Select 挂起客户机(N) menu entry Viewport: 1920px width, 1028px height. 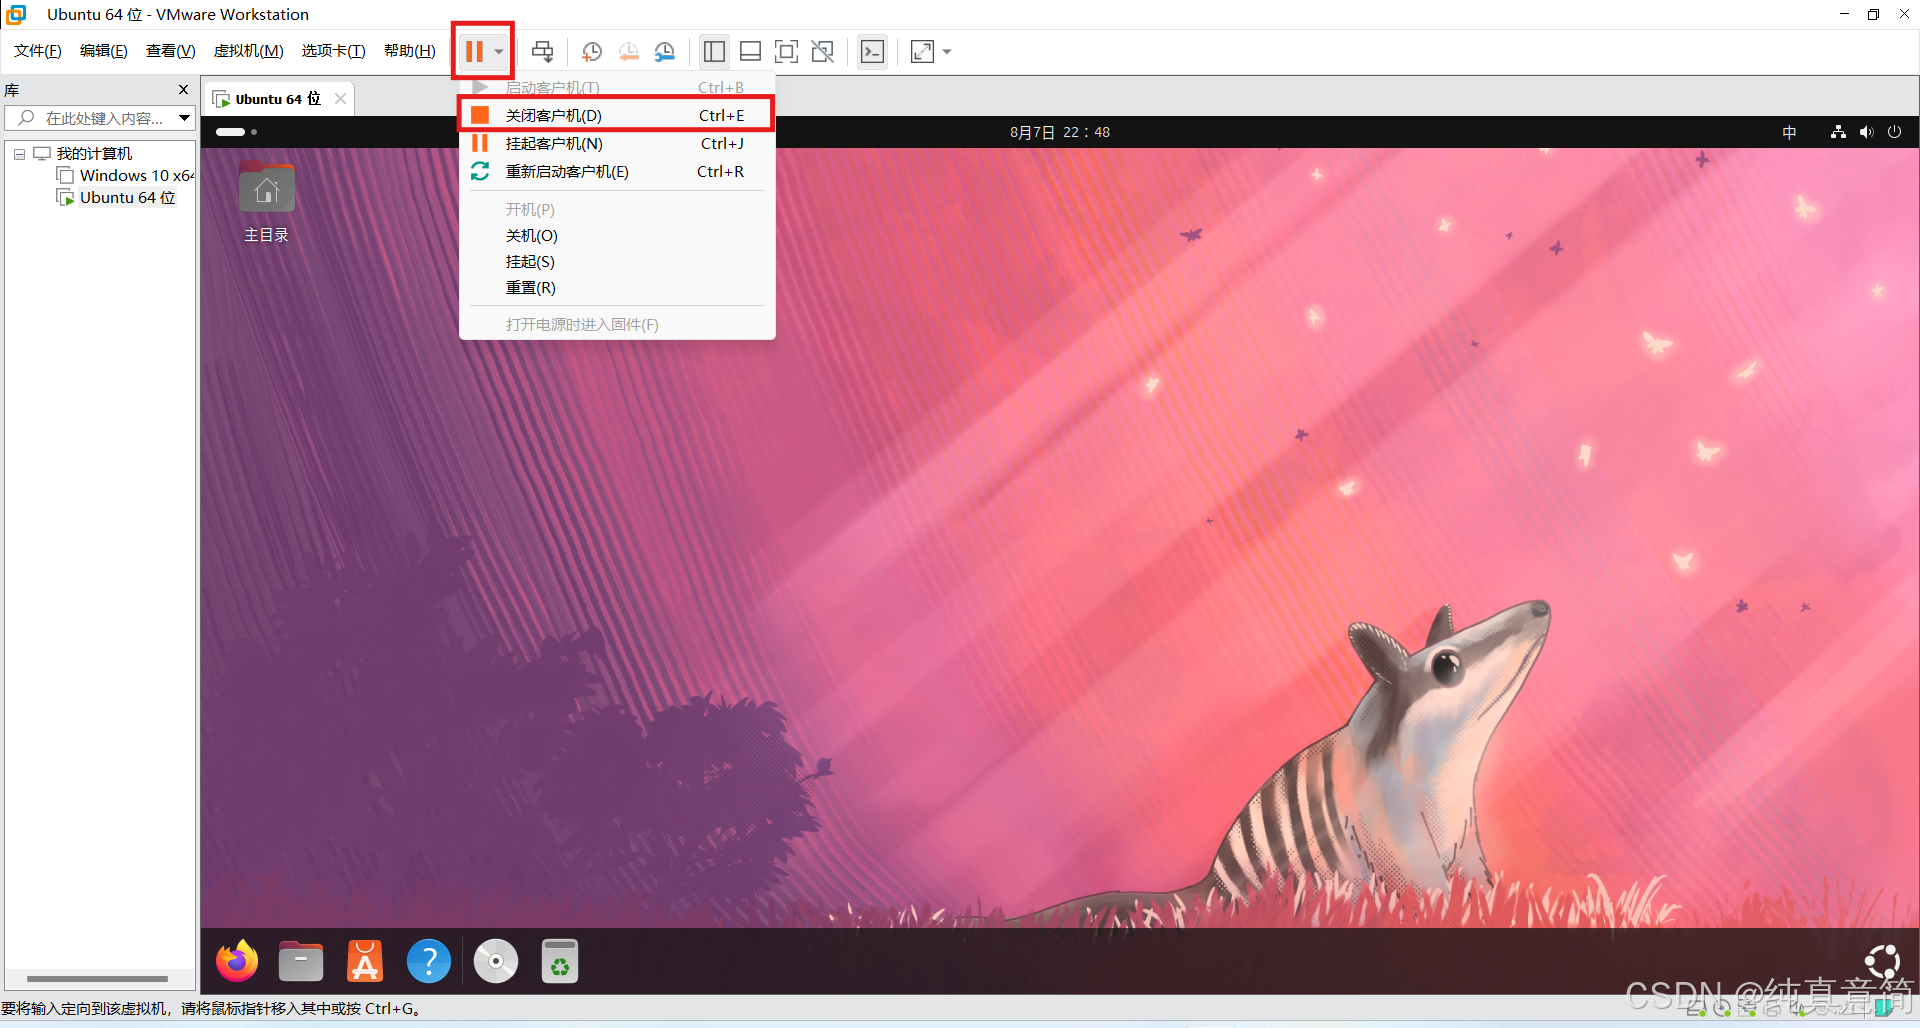(x=616, y=143)
